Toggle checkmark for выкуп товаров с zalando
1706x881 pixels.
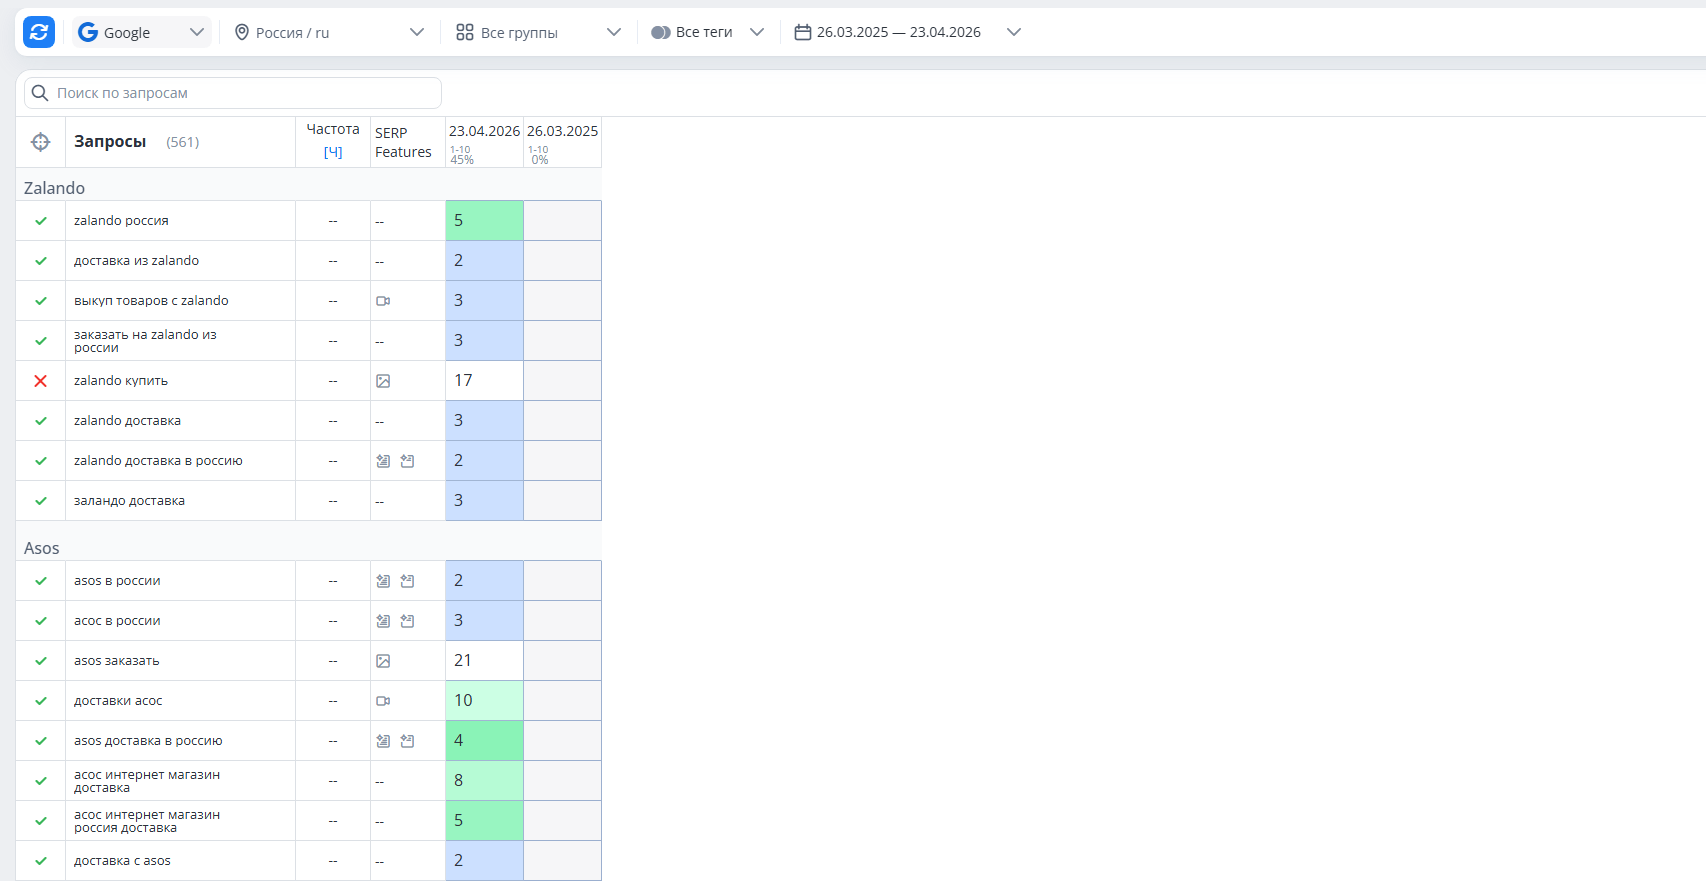click(41, 301)
